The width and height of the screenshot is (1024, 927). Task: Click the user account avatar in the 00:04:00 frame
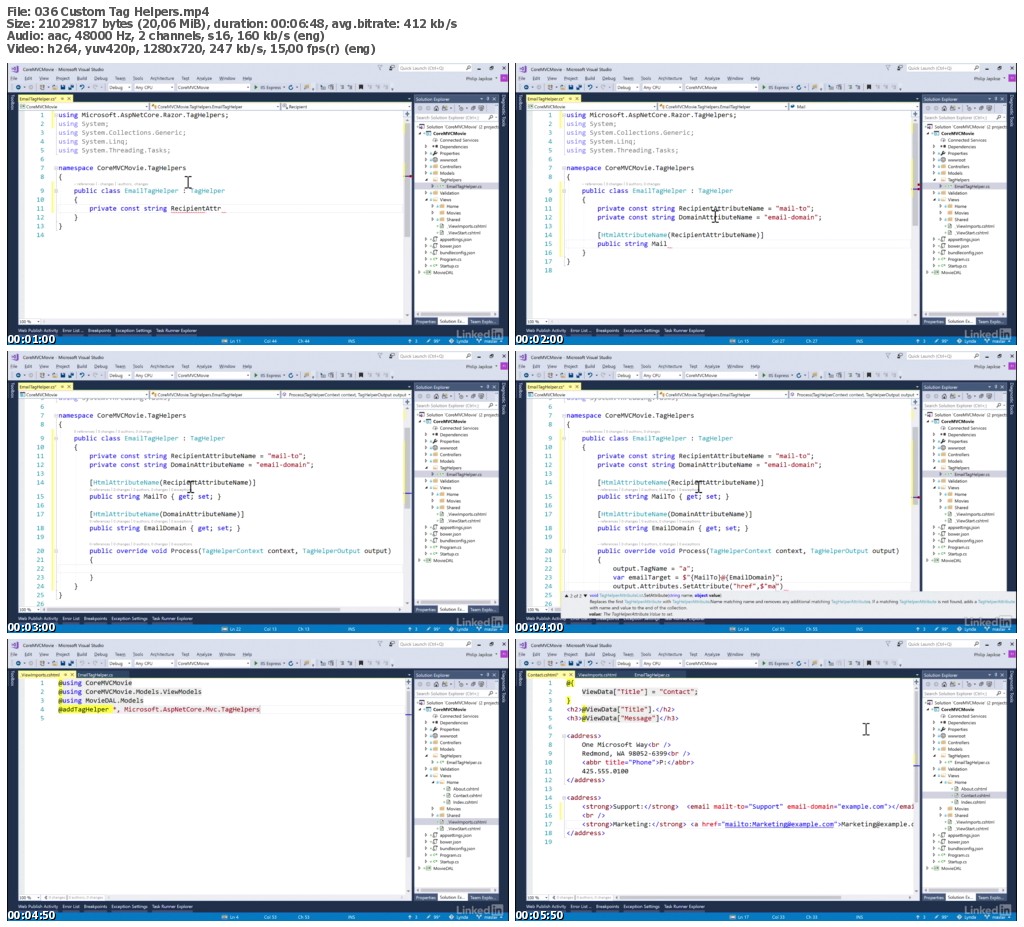point(1012,366)
